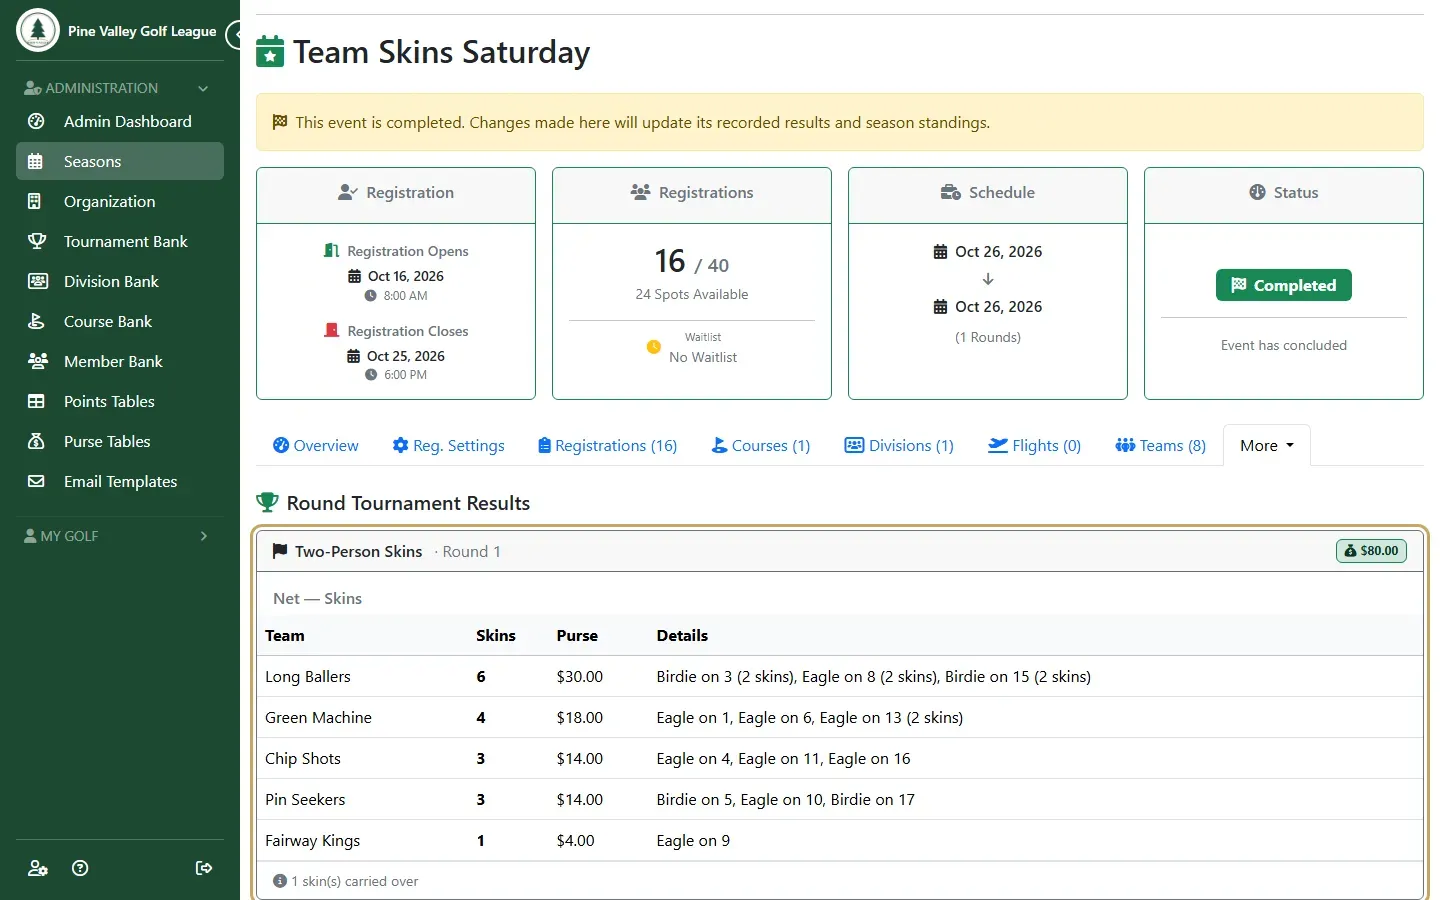Image resolution: width=1440 pixels, height=900 pixels.
Task: Click the Purse Tables money bag icon
Action: [x=36, y=441]
